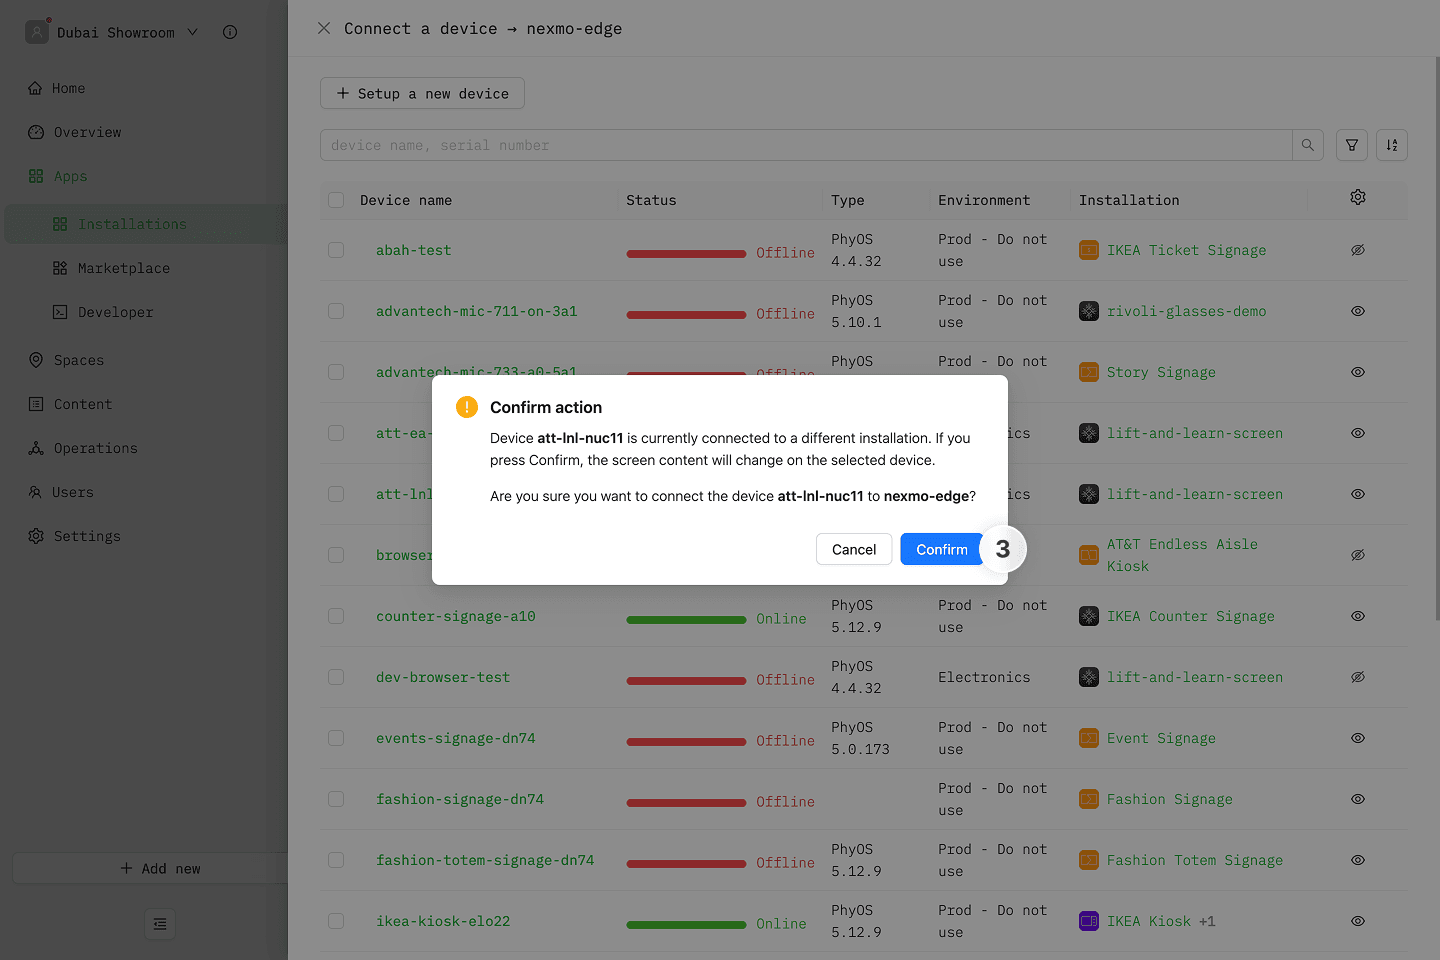Collapse the sidebar menu toggle
This screenshot has width=1440, height=960.
(160, 924)
